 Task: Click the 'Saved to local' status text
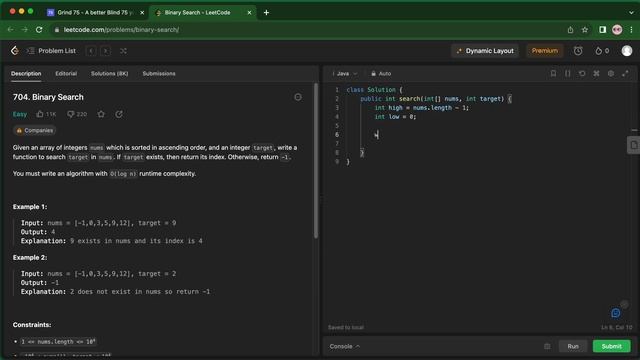pos(346,327)
